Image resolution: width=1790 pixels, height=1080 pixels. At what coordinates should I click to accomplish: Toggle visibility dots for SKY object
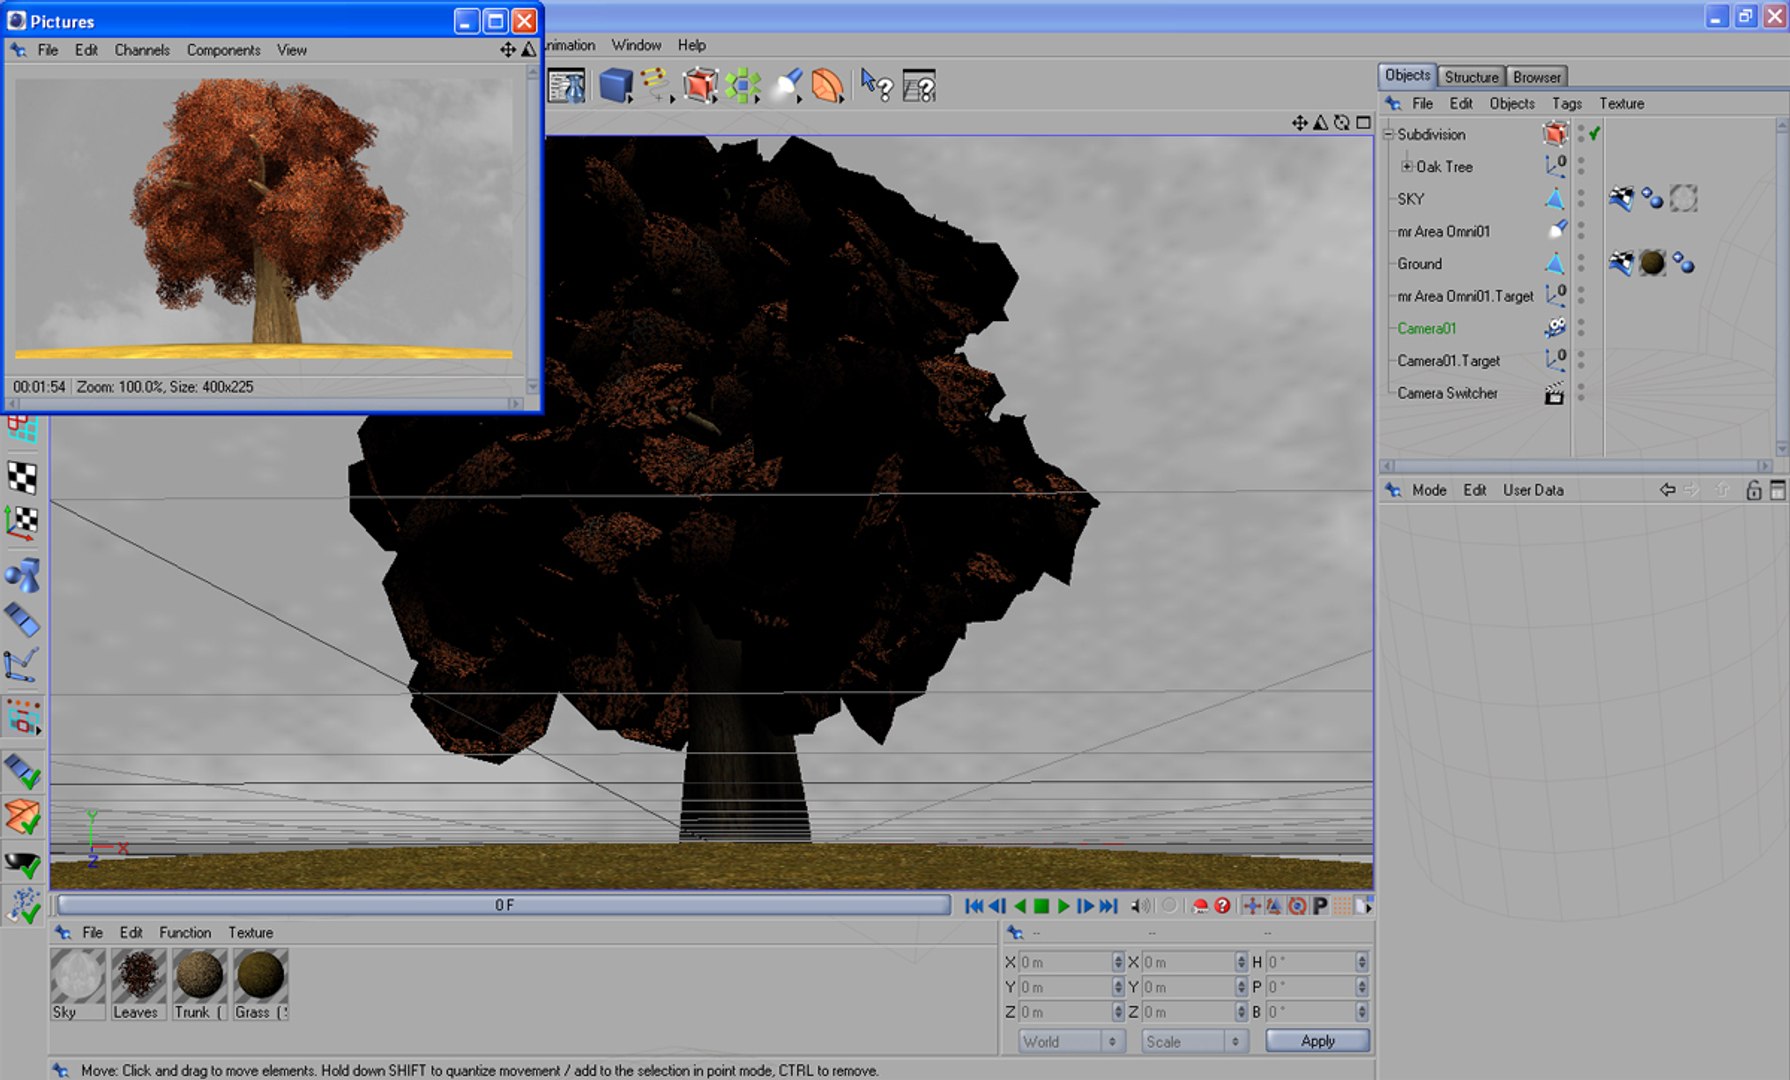[x=1581, y=199]
